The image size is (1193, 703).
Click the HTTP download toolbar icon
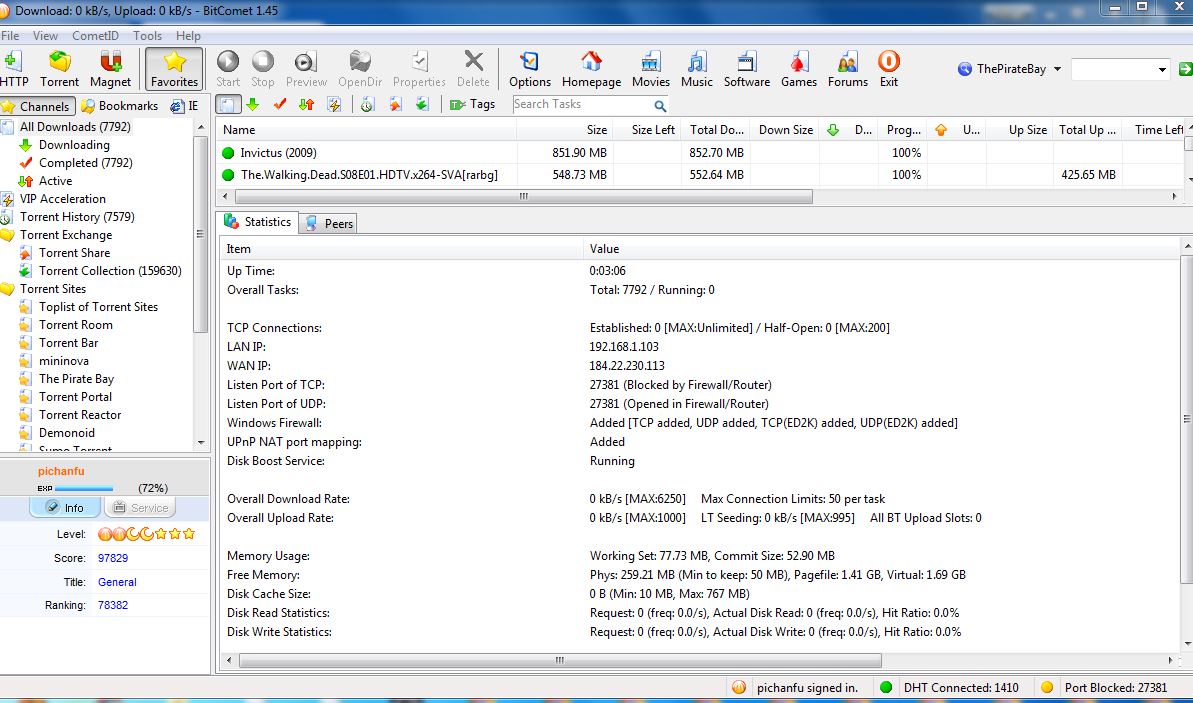point(13,68)
